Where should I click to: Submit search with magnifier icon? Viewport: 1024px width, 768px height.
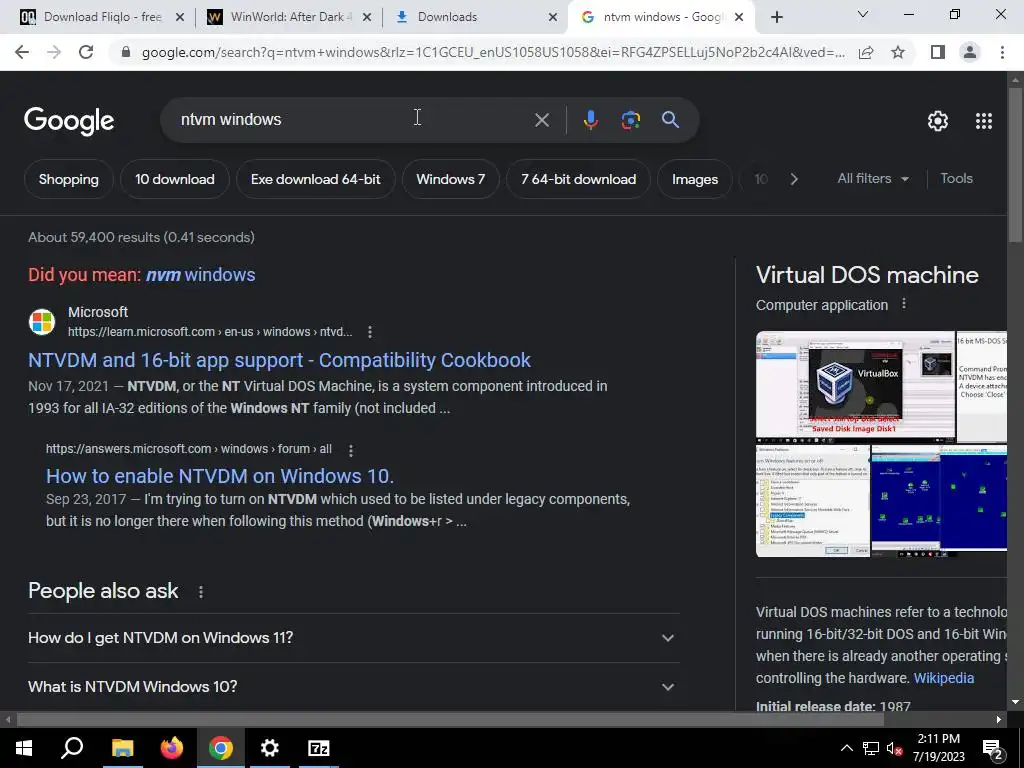click(670, 120)
